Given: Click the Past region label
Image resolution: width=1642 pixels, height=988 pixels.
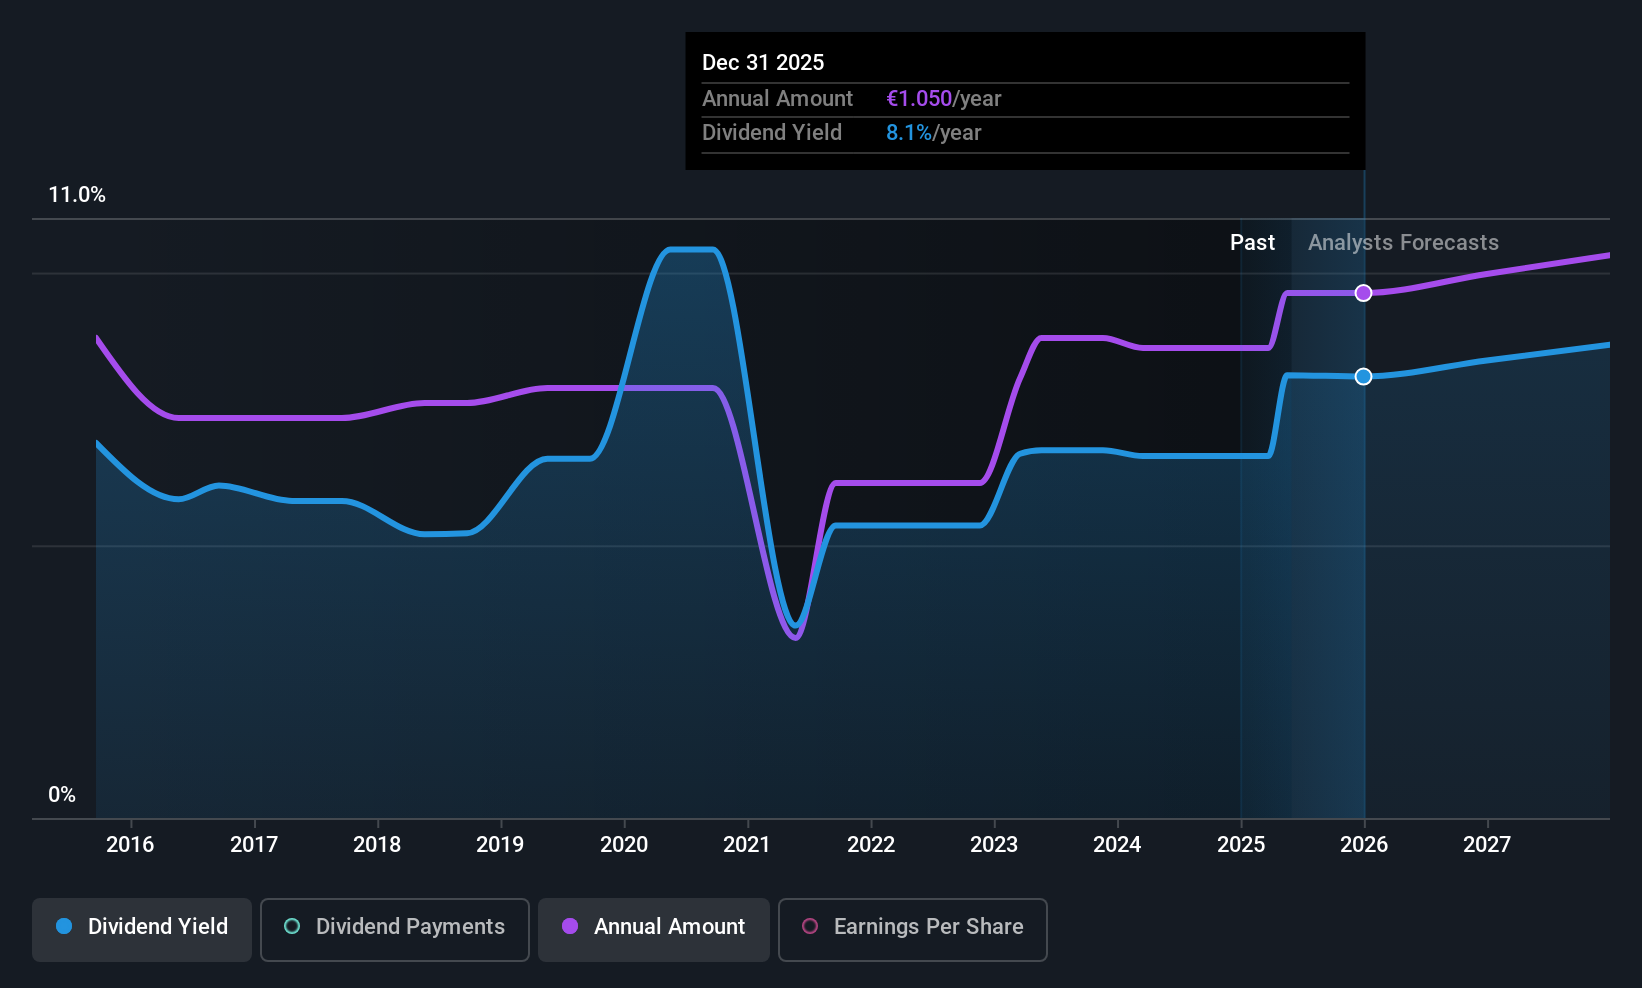Looking at the screenshot, I should tap(1252, 242).
